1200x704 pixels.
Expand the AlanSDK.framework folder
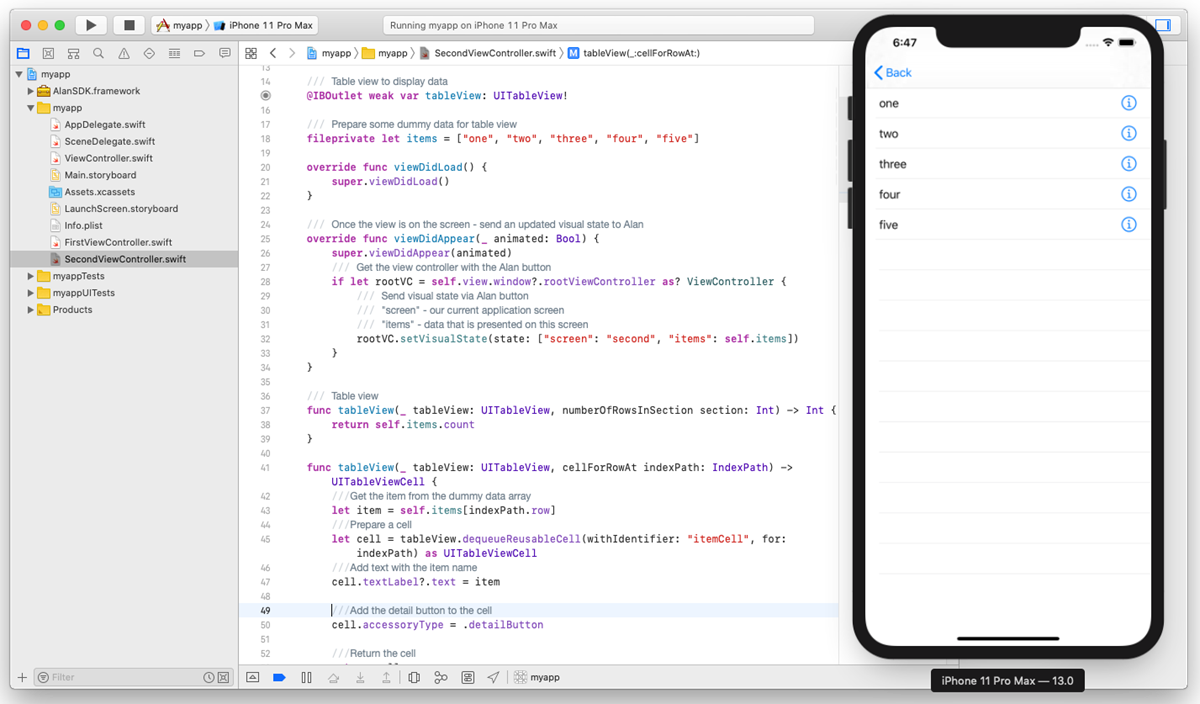point(30,90)
